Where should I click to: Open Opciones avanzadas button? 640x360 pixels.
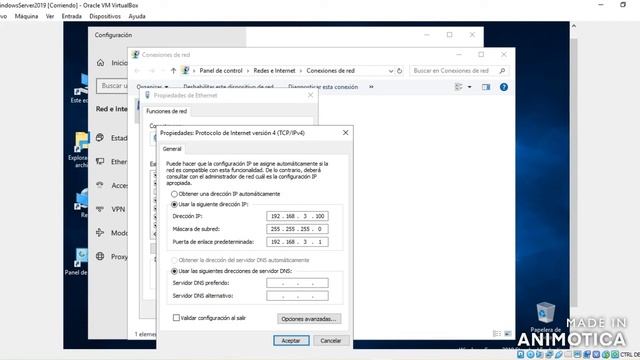[309, 319]
